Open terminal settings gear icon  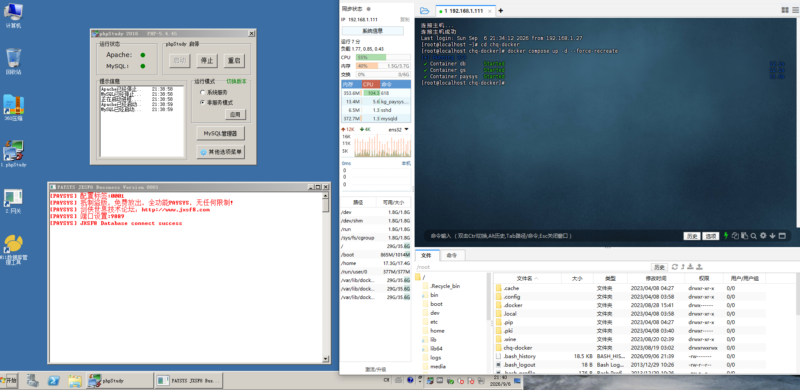[763, 236]
